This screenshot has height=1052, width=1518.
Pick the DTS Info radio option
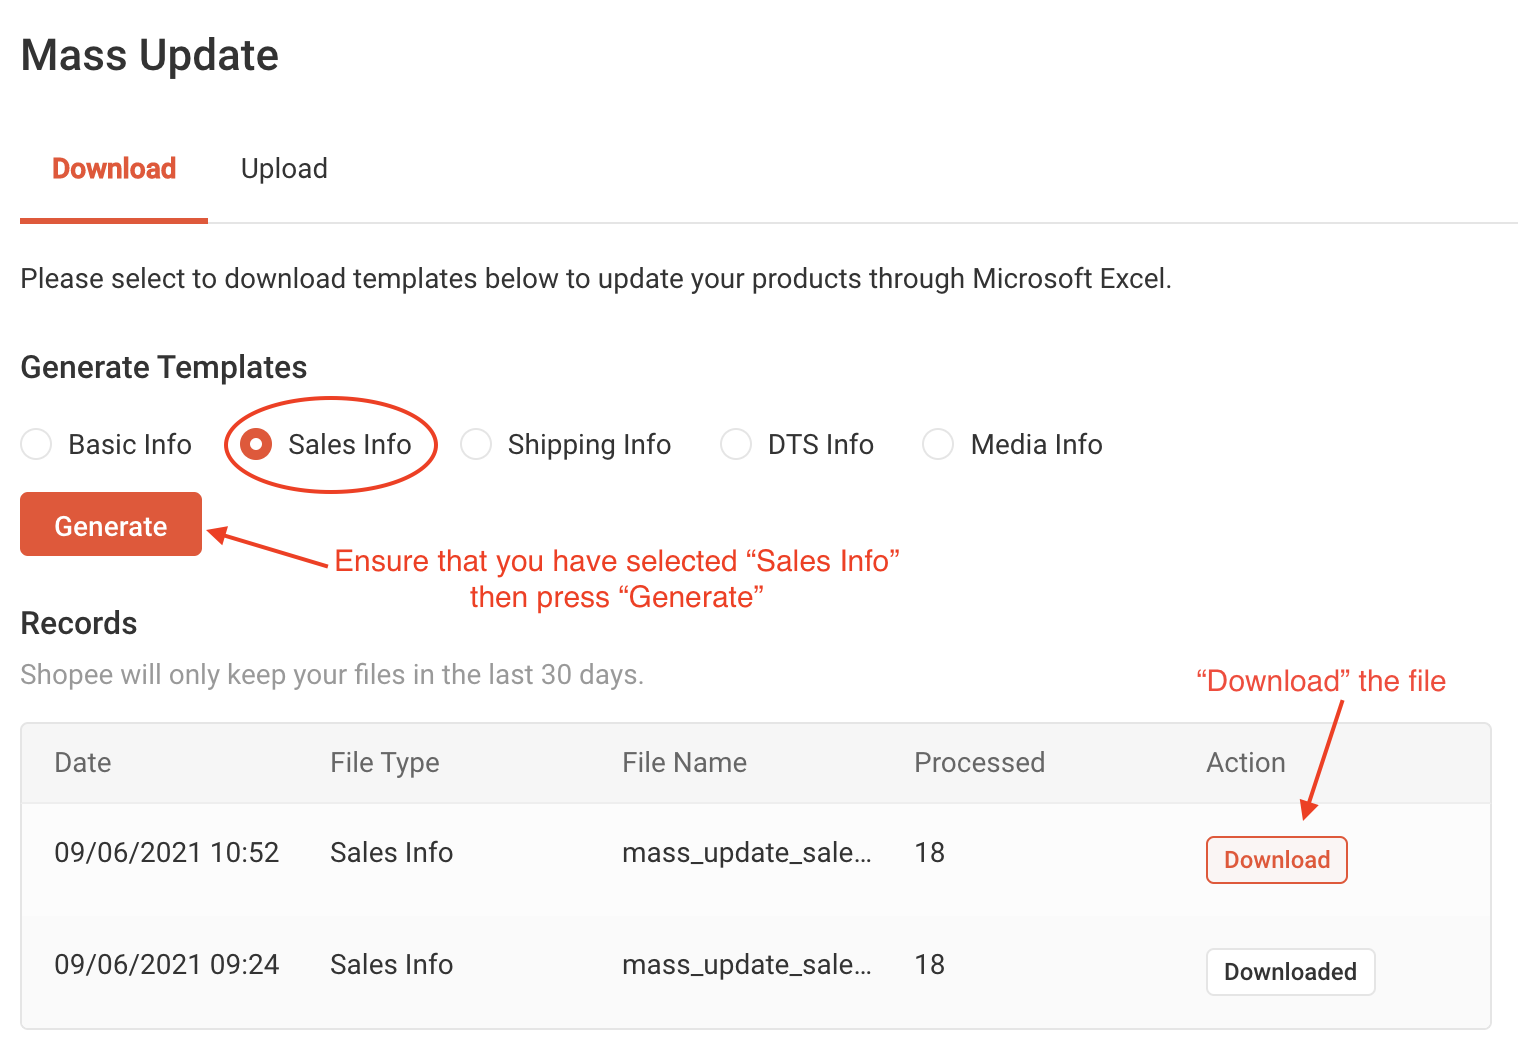coord(736,444)
